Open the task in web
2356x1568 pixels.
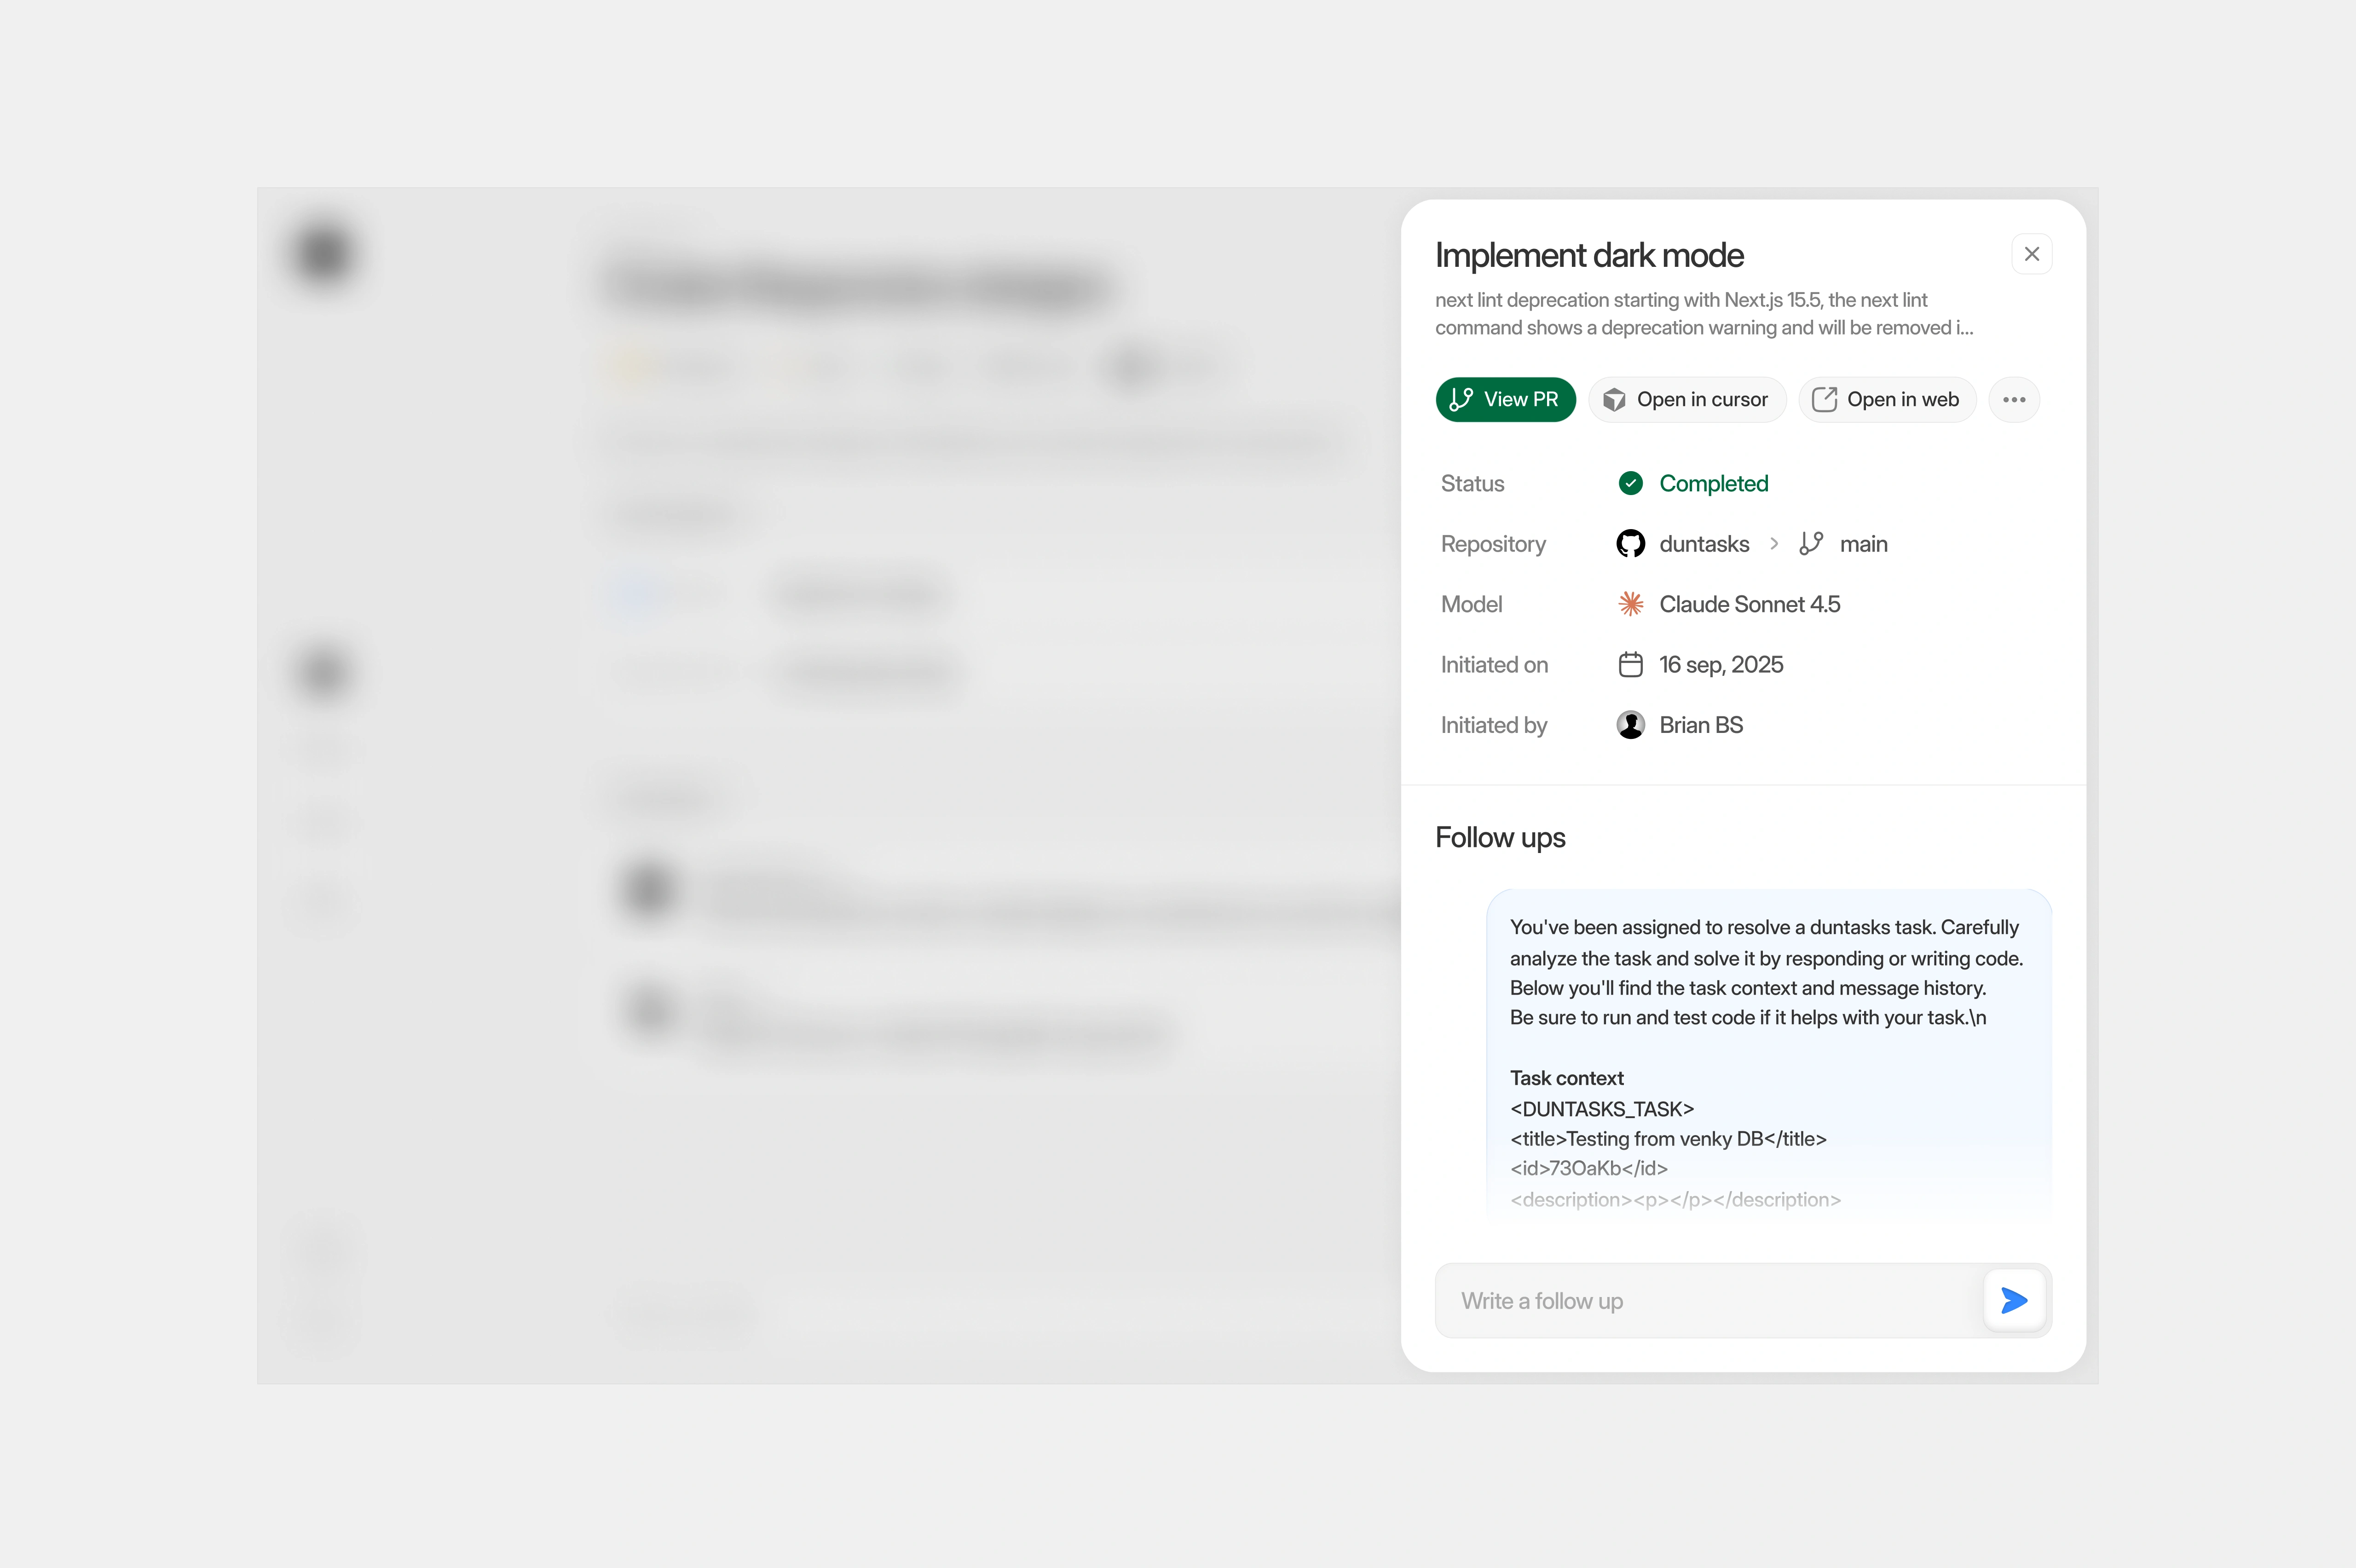[1886, 399]
